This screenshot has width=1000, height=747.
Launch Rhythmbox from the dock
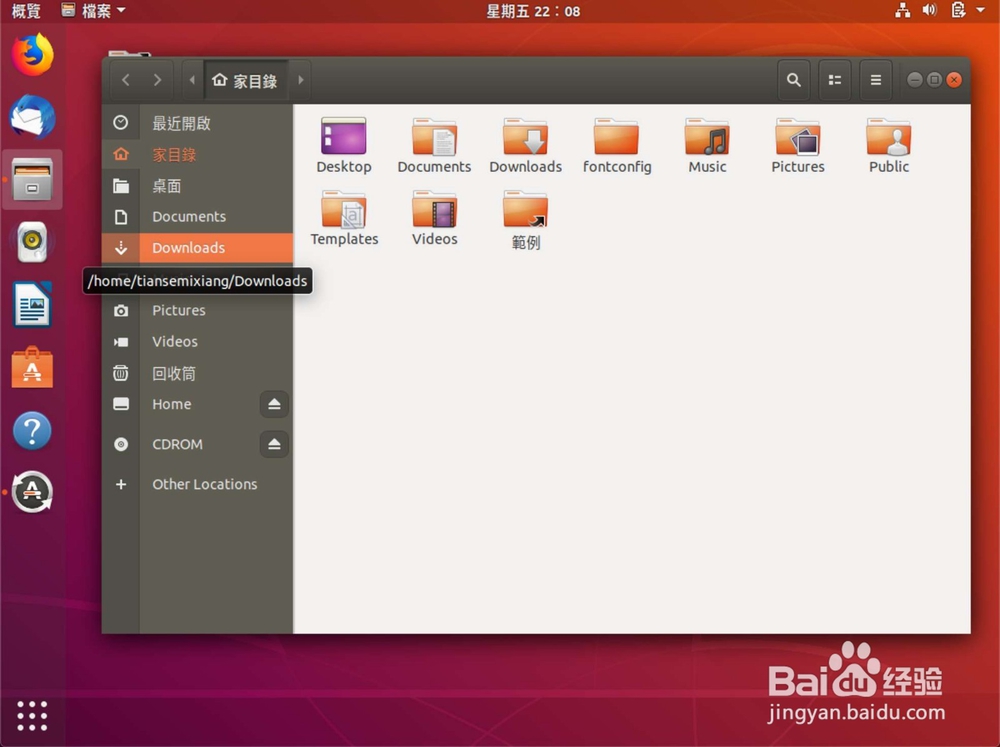click(x=33, y=242)
